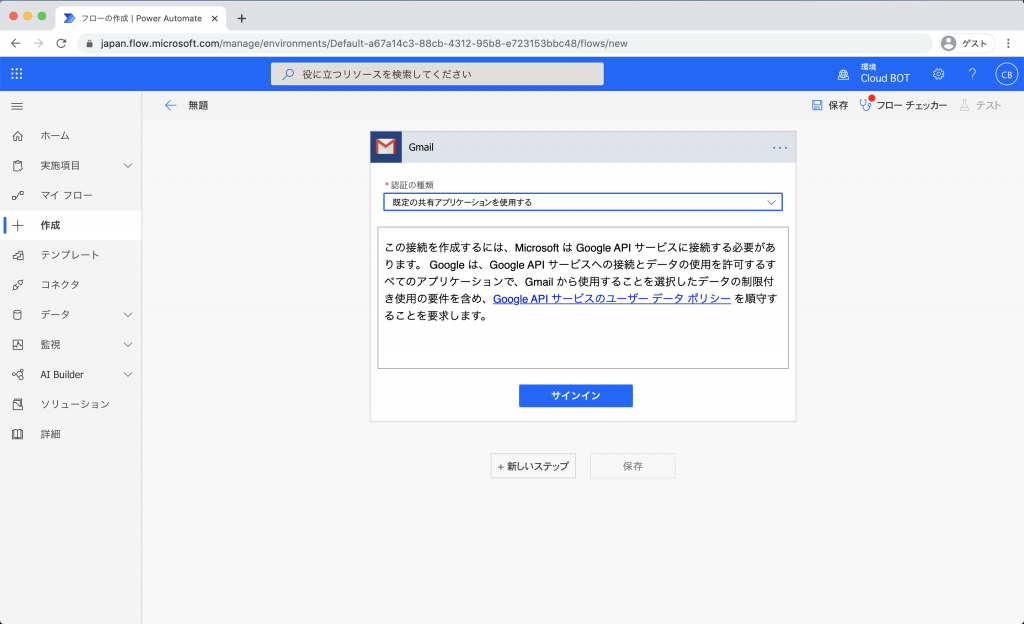The image size is (1024, 624).
Task: Click the 実施項目 clipboard icon
Action: (x=18, y=166)
